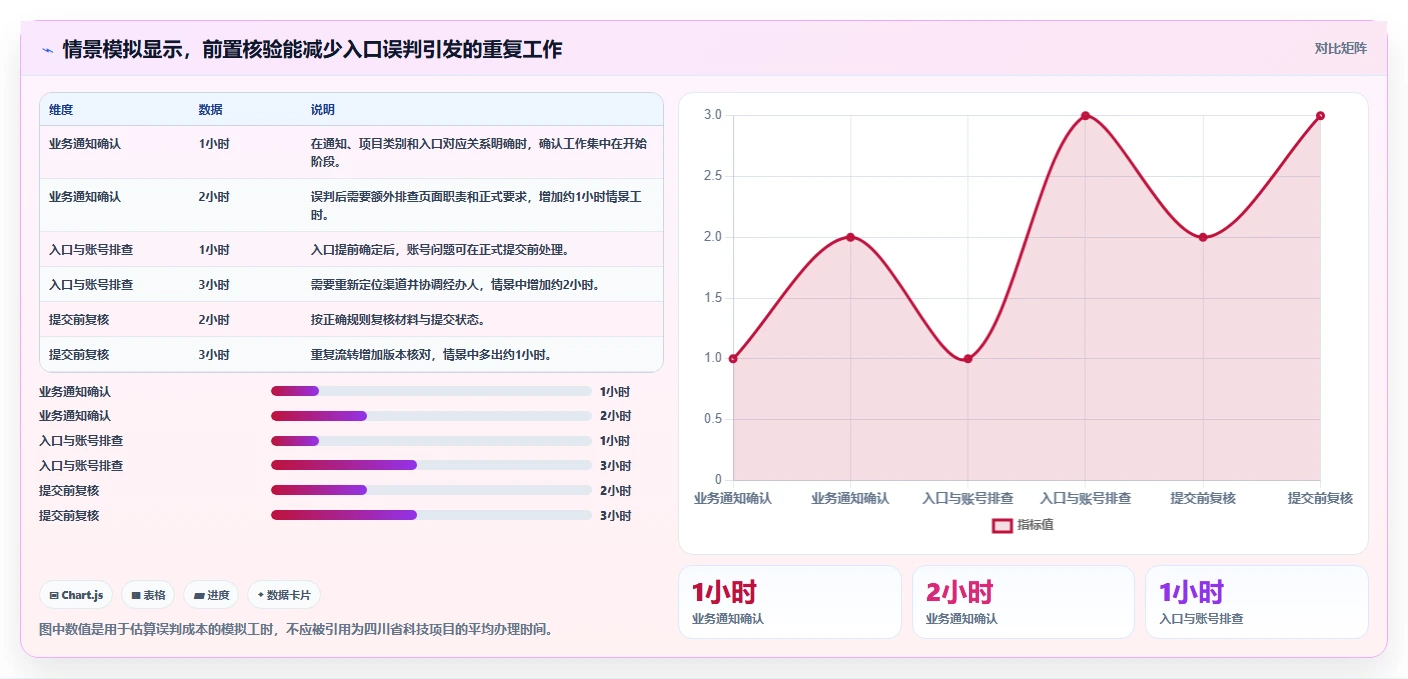Click the 入口与账号排查 progress bar valued 3小时
The image size is (1408, 679).
(431, 465)
